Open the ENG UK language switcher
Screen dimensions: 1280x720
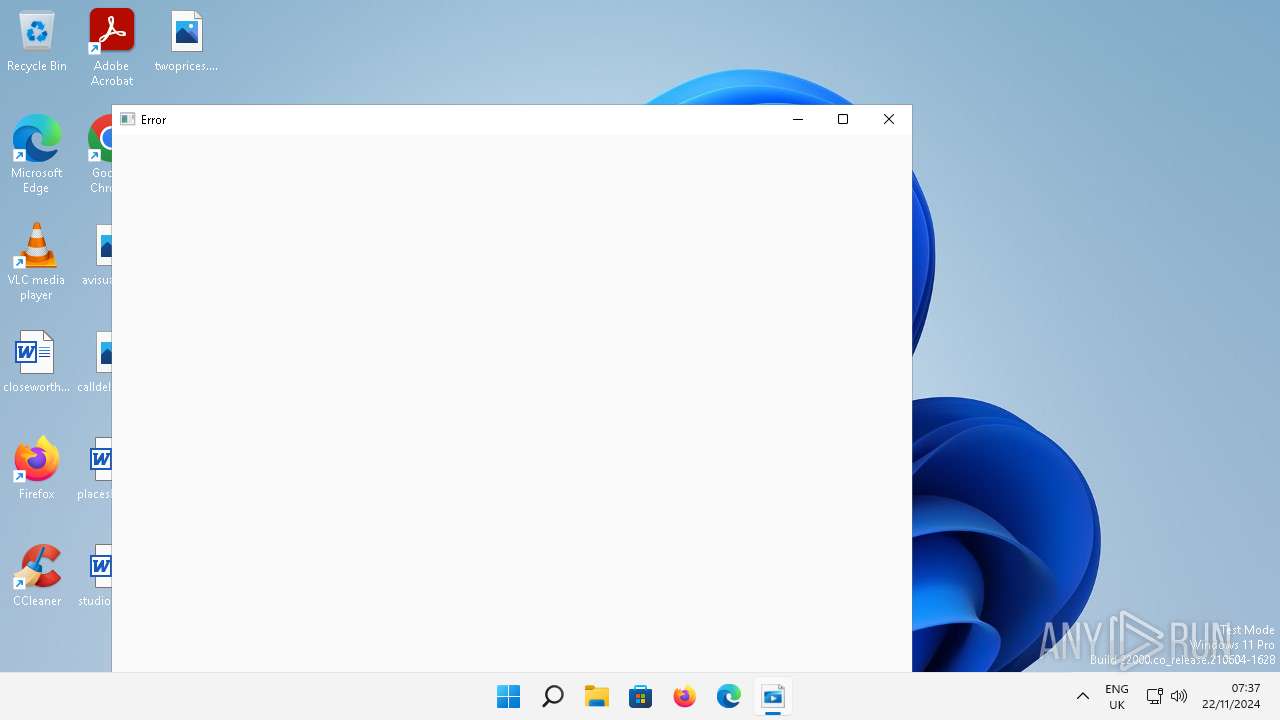coord(1117,696)
